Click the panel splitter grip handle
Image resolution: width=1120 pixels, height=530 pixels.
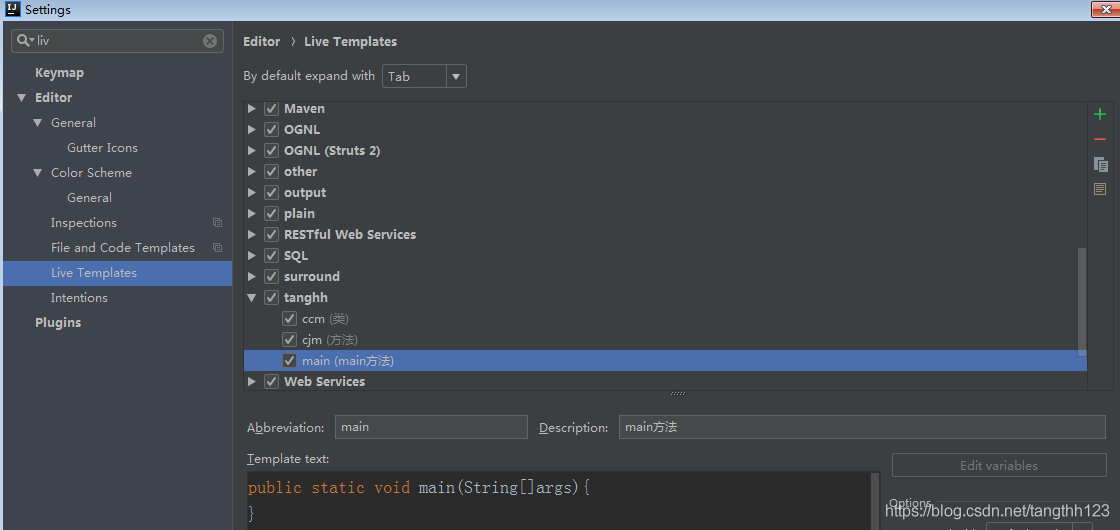pos(678,394)
